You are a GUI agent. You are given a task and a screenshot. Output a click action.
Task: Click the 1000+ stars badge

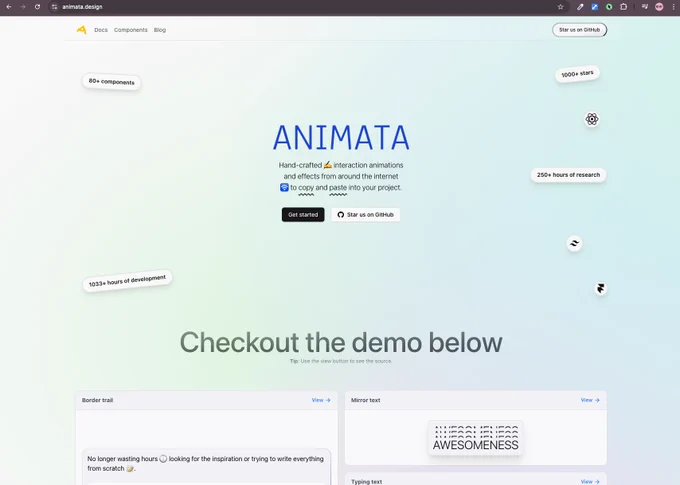[x=577, y=74]
